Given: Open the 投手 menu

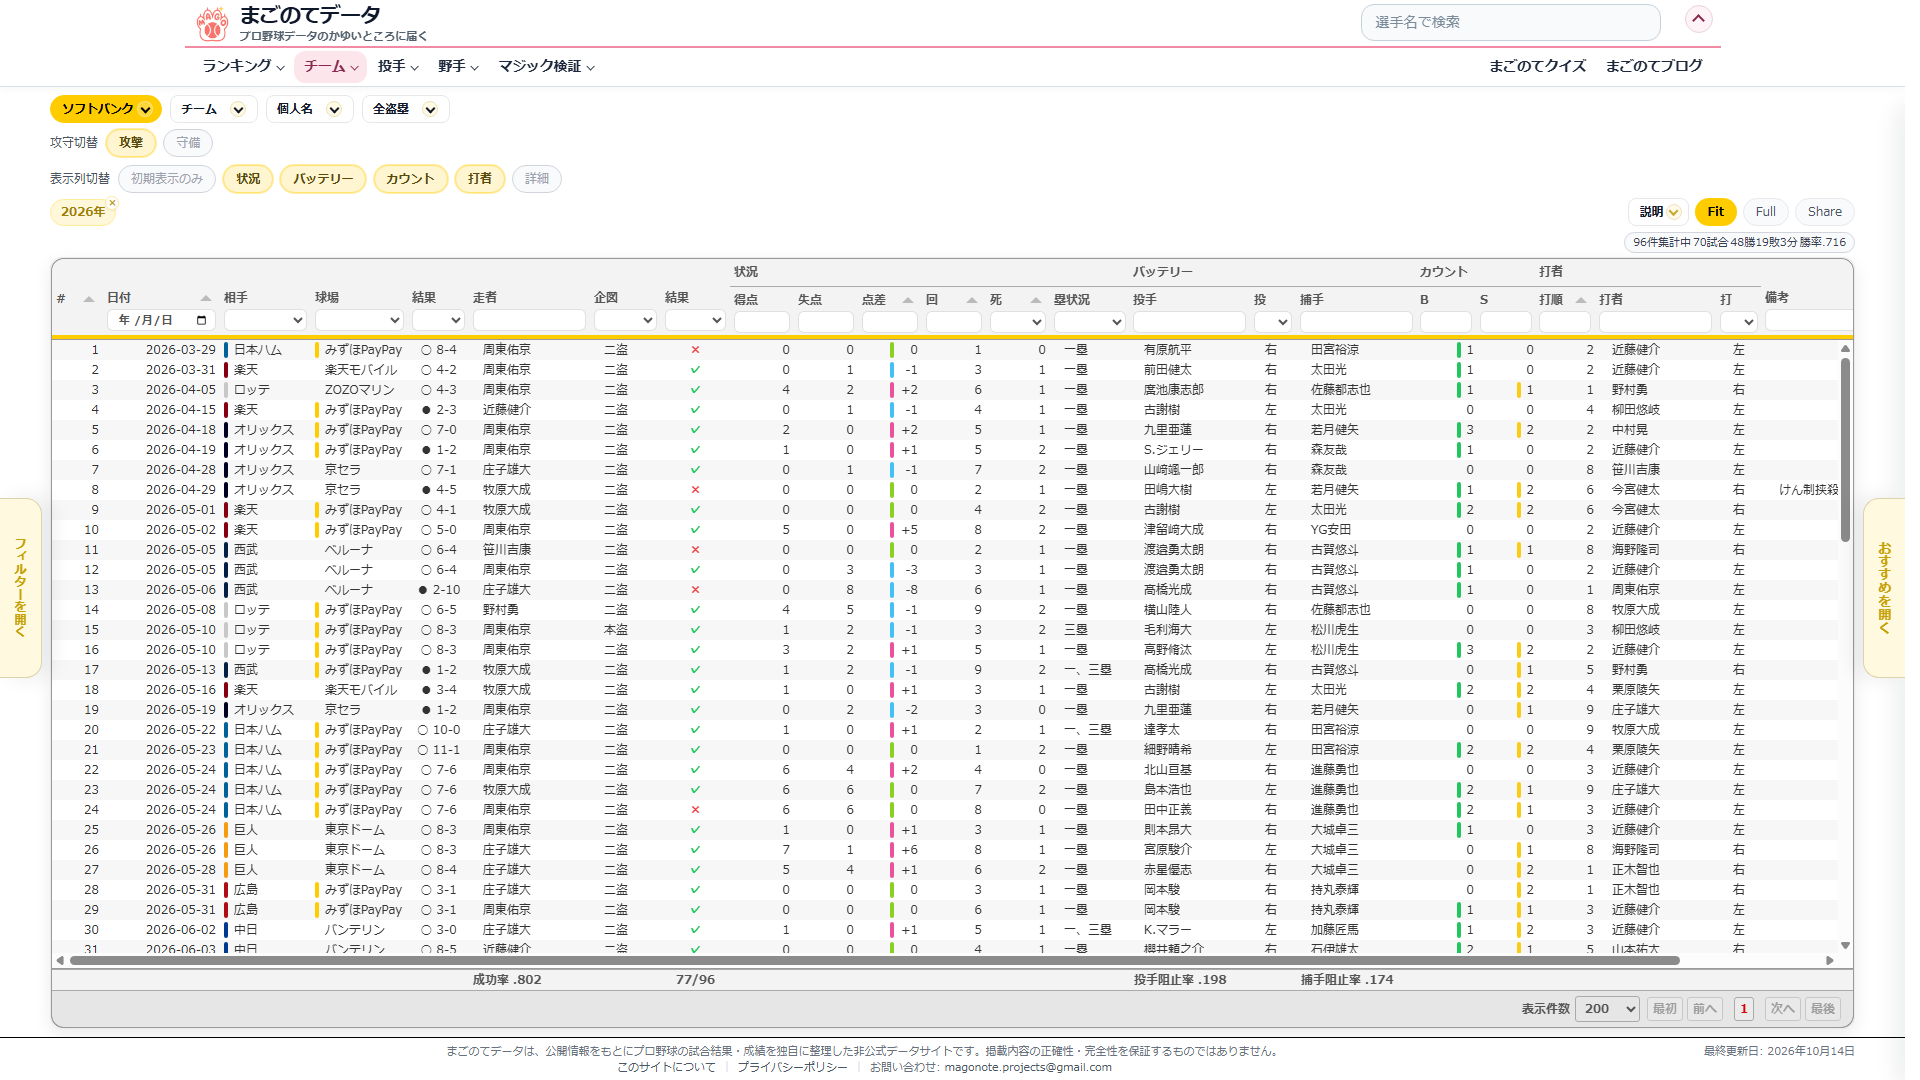Looking at the screenshot, I should (398, 66).
